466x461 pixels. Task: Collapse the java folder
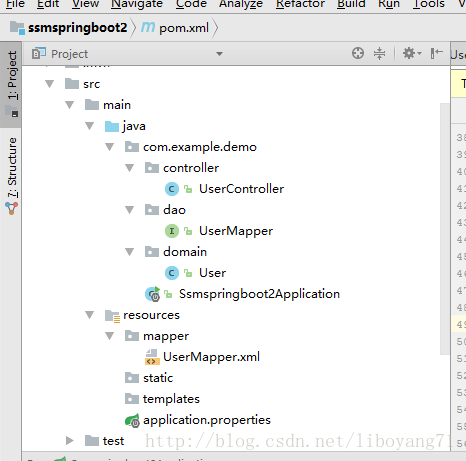click(90, 126)
